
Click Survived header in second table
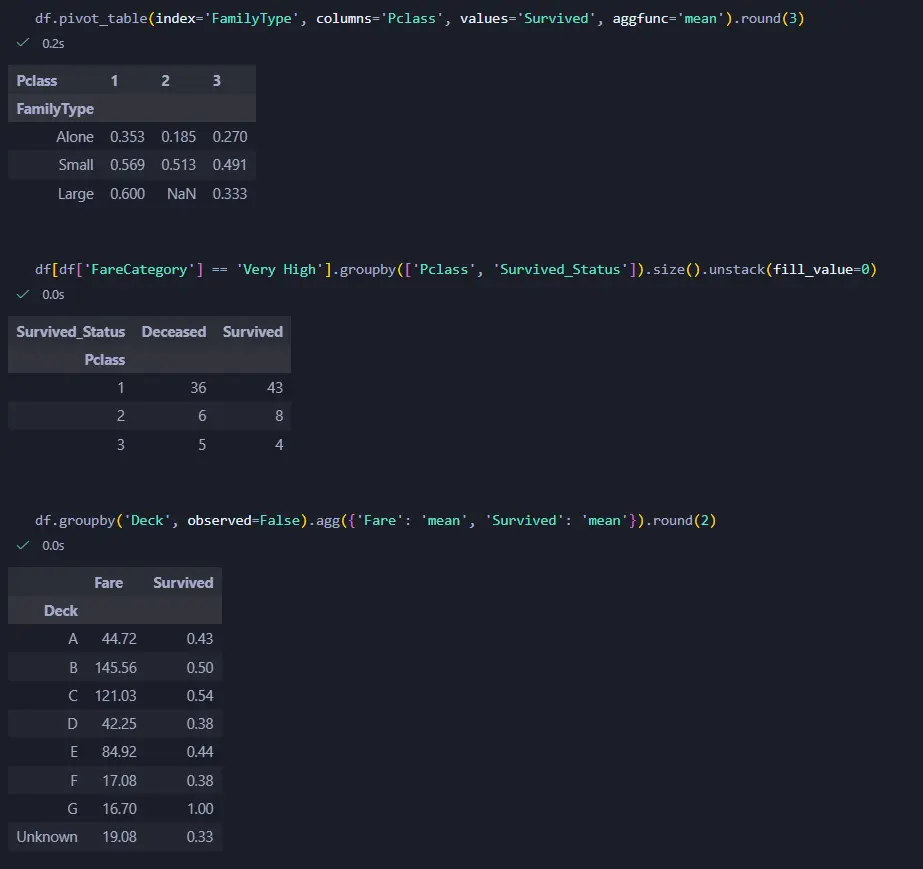tap(253, 332)
